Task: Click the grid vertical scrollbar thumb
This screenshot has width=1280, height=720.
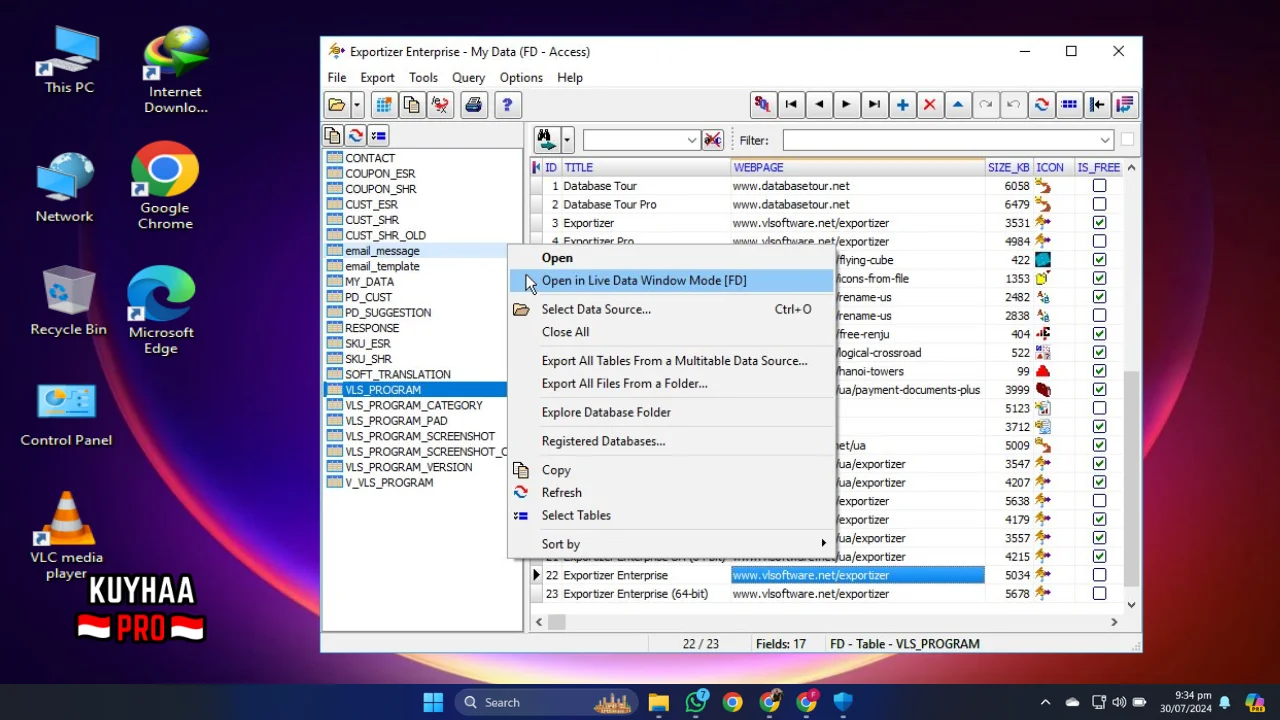Action: [1132, 478]
